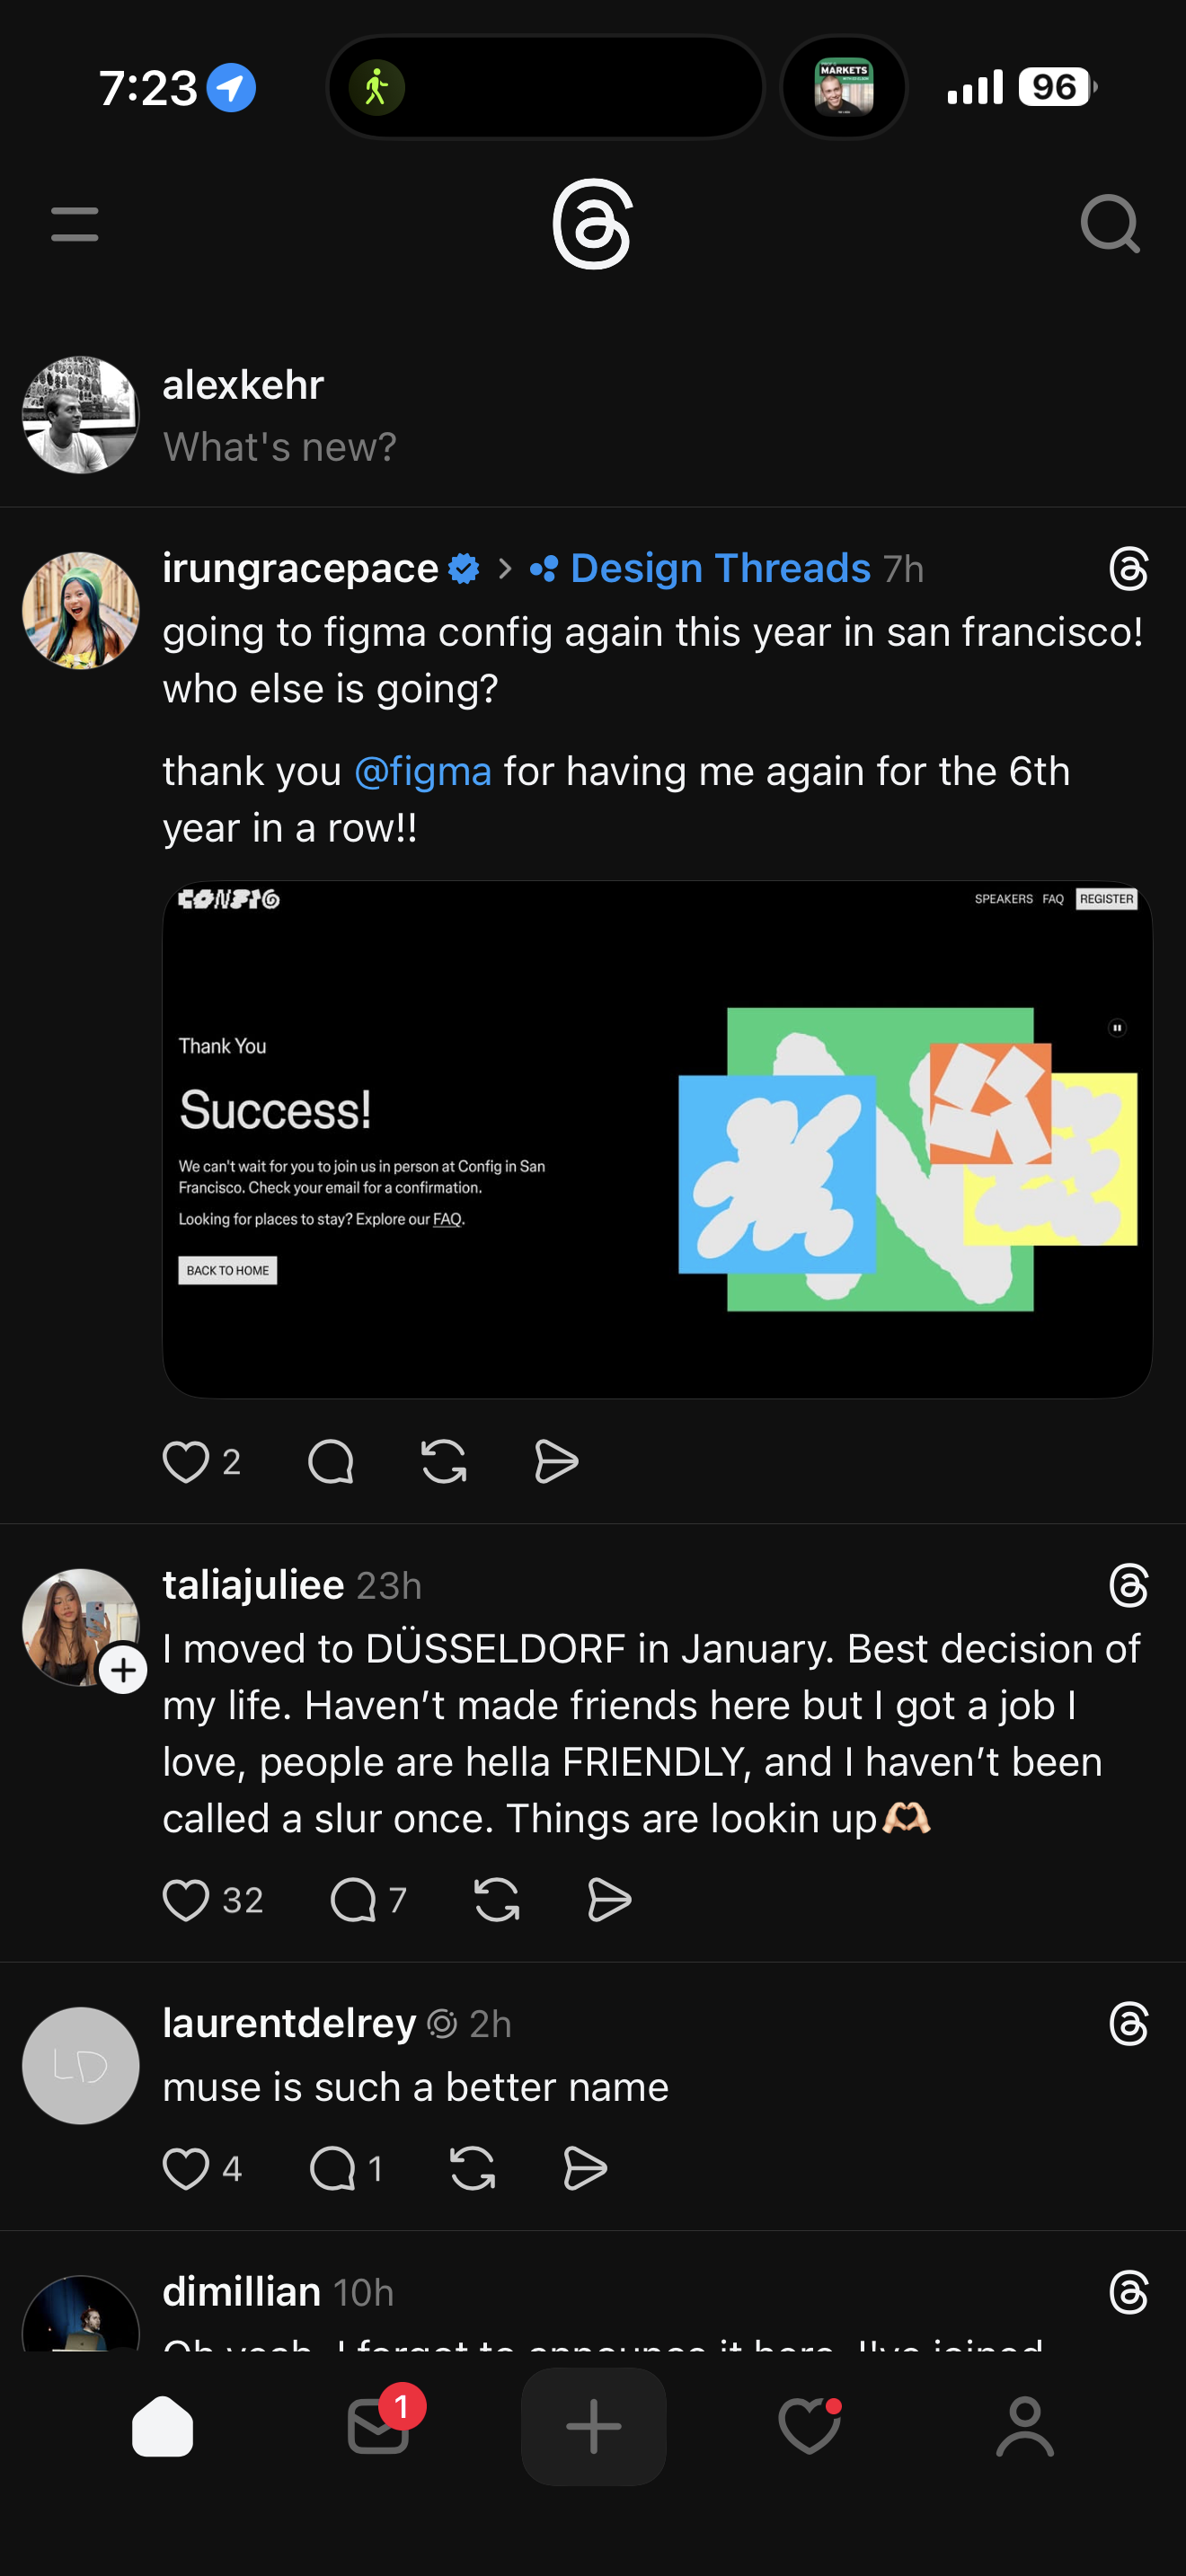Tap the new thread plus button
The width and height of the screenshot is (1186, 2576).
(593, 2426)
